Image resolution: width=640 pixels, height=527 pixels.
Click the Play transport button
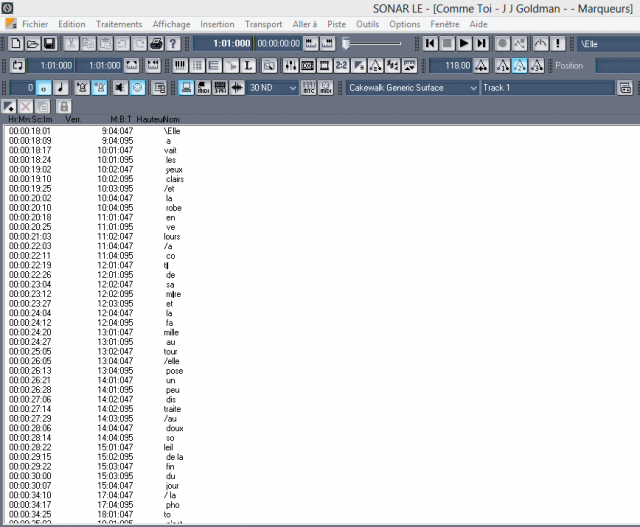point(464,43)
